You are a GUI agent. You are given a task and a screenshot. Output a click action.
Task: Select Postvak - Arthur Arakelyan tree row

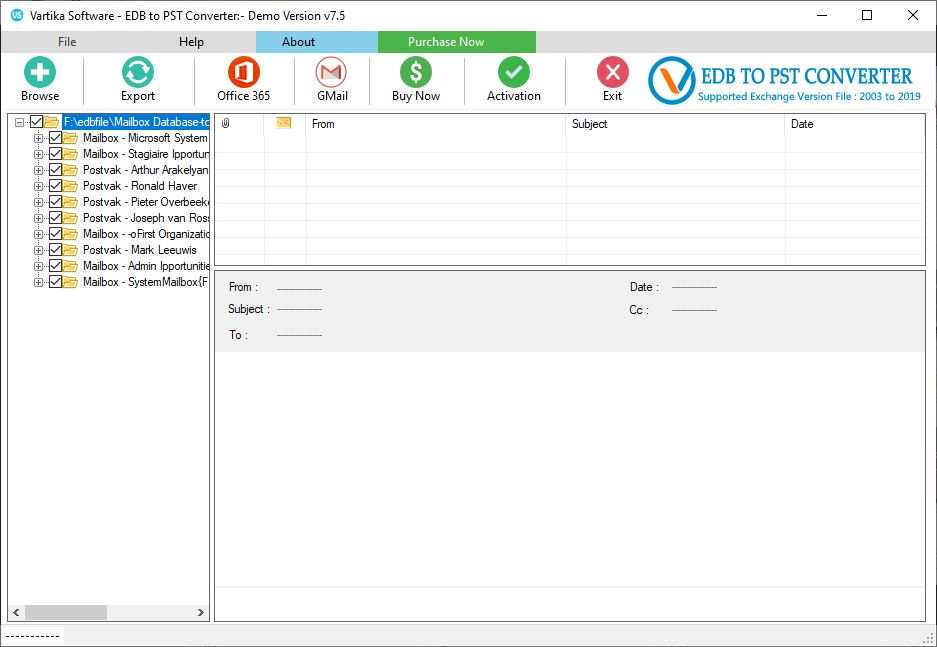(x=145, y=170)
